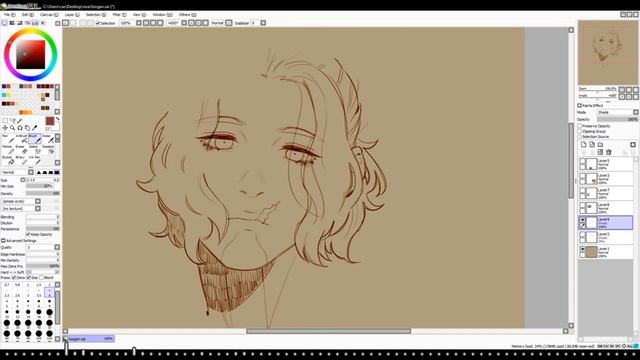Choose the Binary pen tool
The width and height of the screenshot is (640, 360).
pos(21,160)
